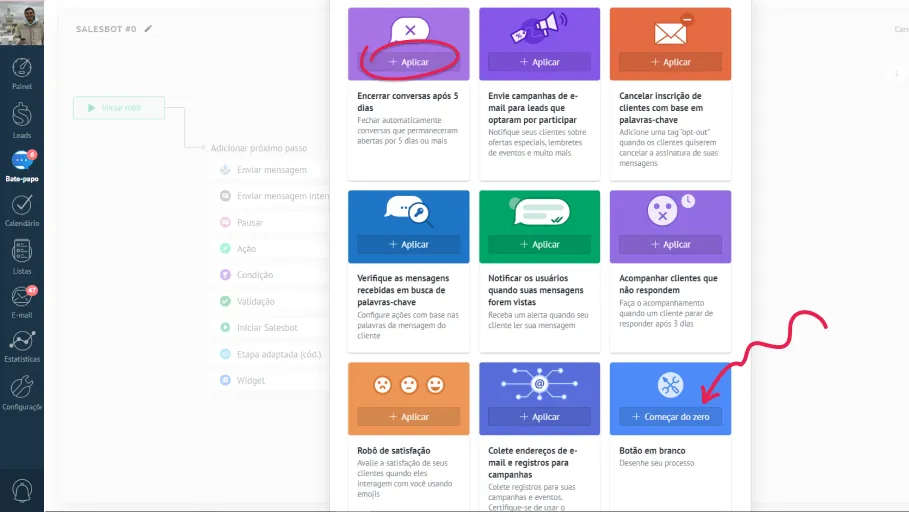Click the chat search keyword icon
Screen dimensions: 909x512
409,211
